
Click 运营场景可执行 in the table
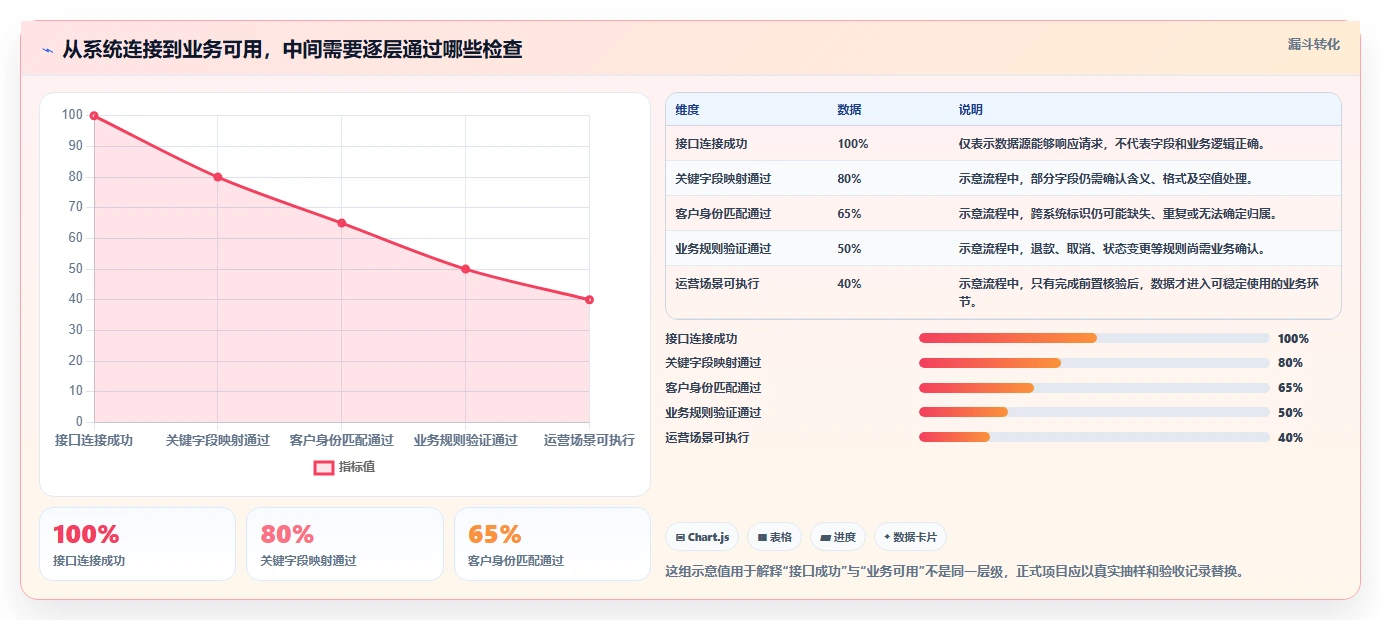(x=717, y=284)
